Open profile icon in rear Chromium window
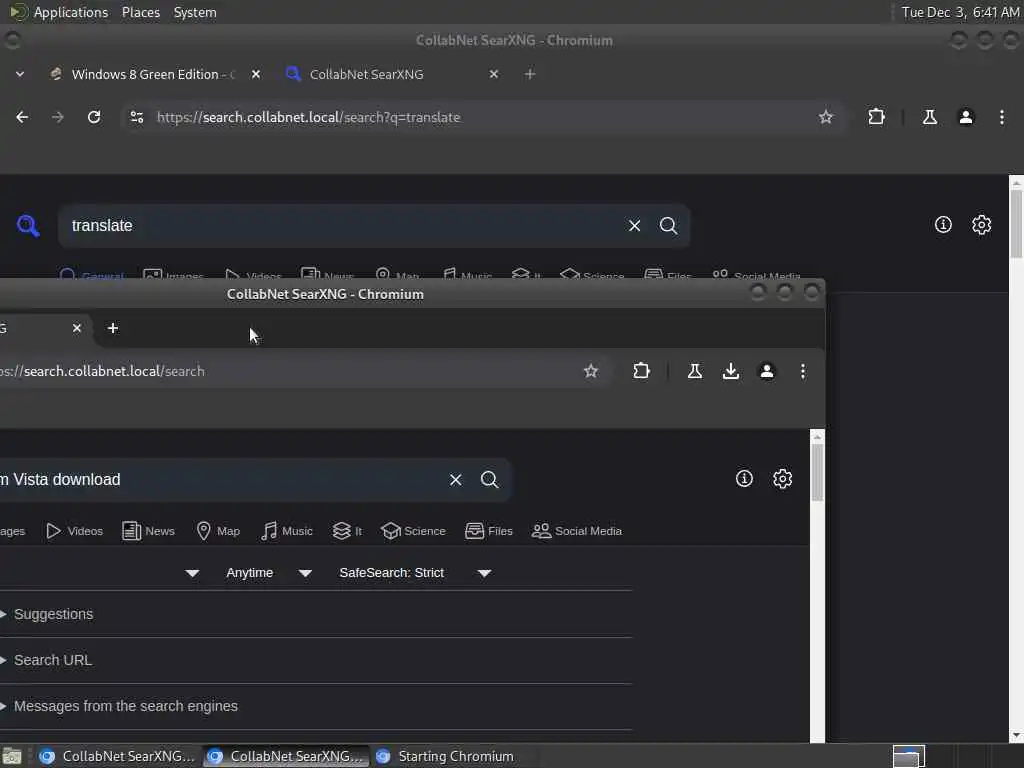This screenshot has width=1024, height=768. [x=966, y=117]
